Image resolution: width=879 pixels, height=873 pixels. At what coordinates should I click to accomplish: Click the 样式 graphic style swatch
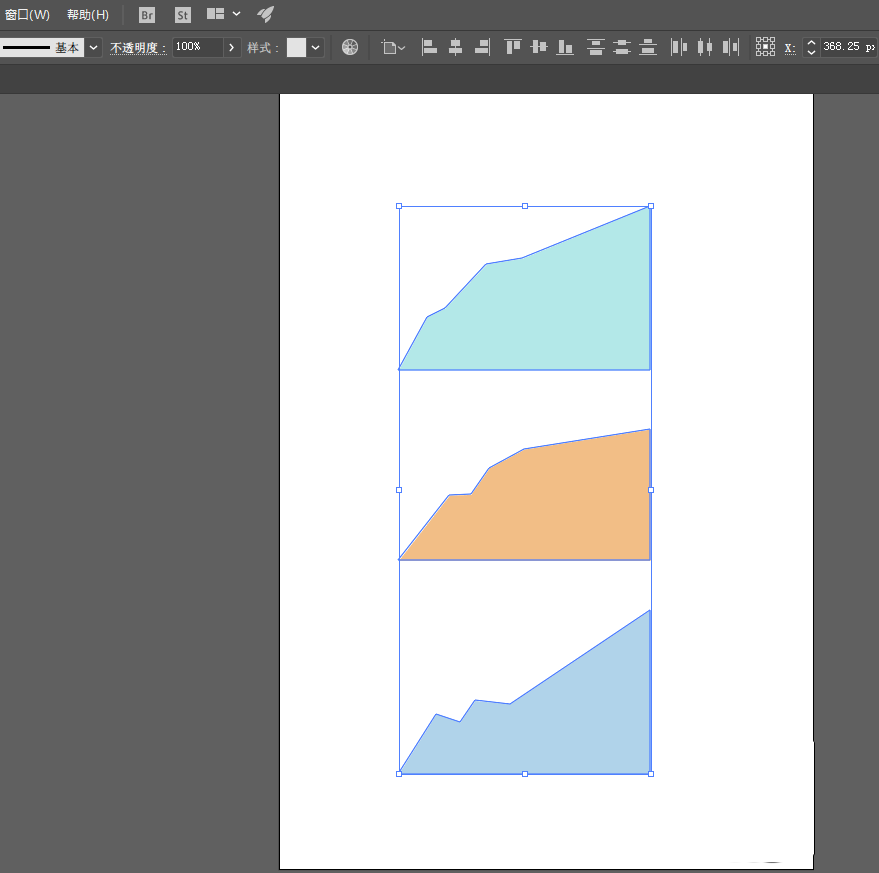point(296,48)
